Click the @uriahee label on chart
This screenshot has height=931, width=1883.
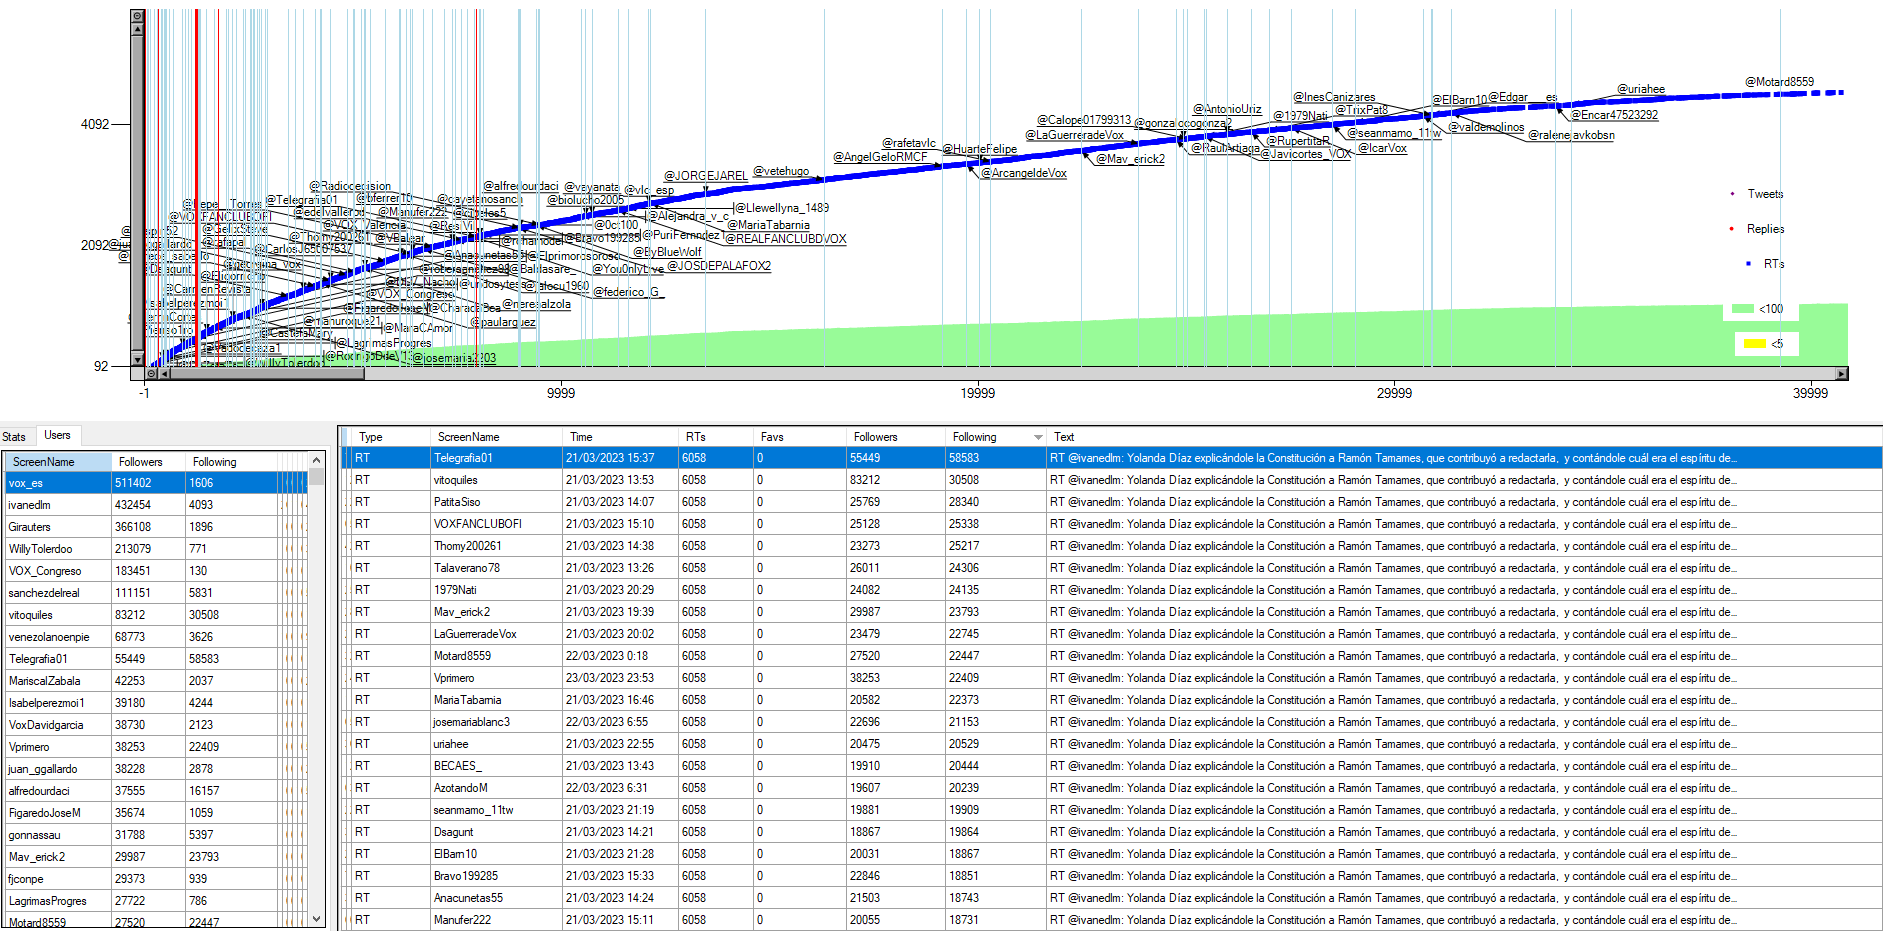(x=1641, y=89)
